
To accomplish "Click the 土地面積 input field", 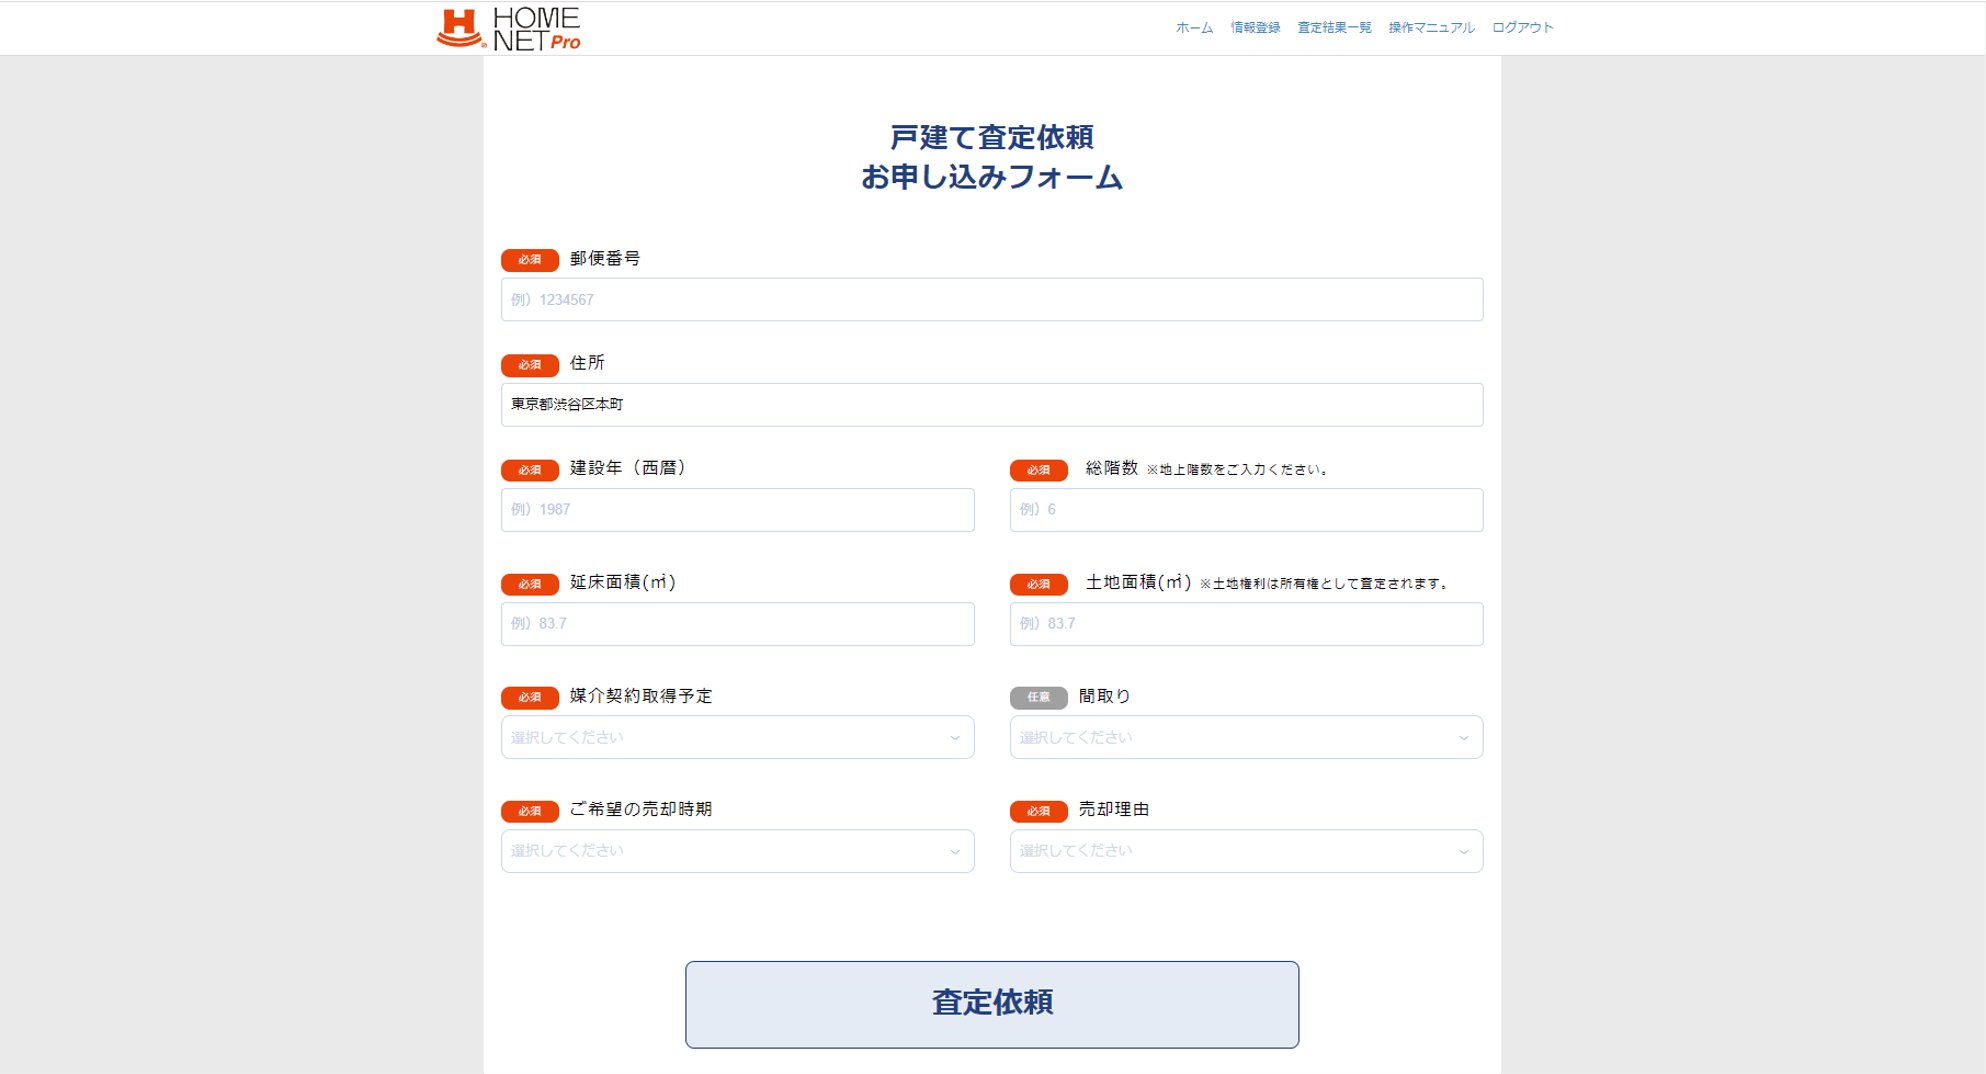I will tap(1245, 624).
